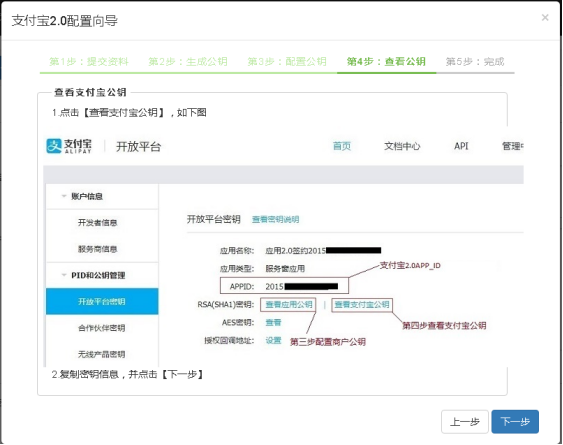Collapse the PID和公钥管理 section arrow
This screenshot has width=563, height=445.
(64, 275)
